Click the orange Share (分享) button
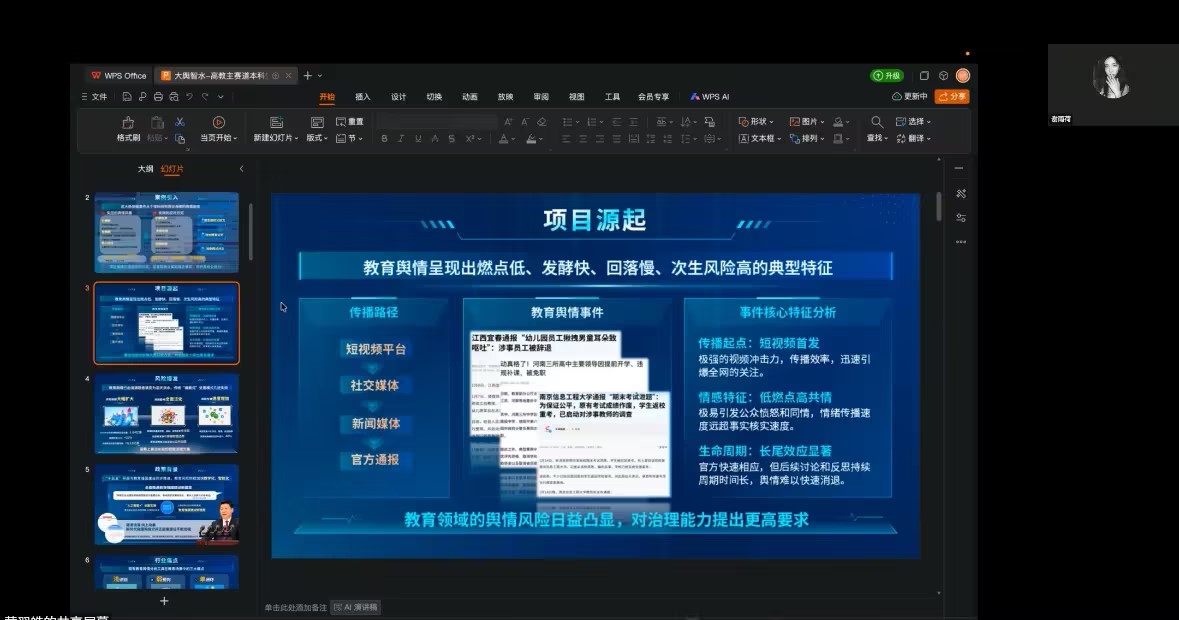Image resolution: width=1179 pixels, height=620 pixels. 952,97
